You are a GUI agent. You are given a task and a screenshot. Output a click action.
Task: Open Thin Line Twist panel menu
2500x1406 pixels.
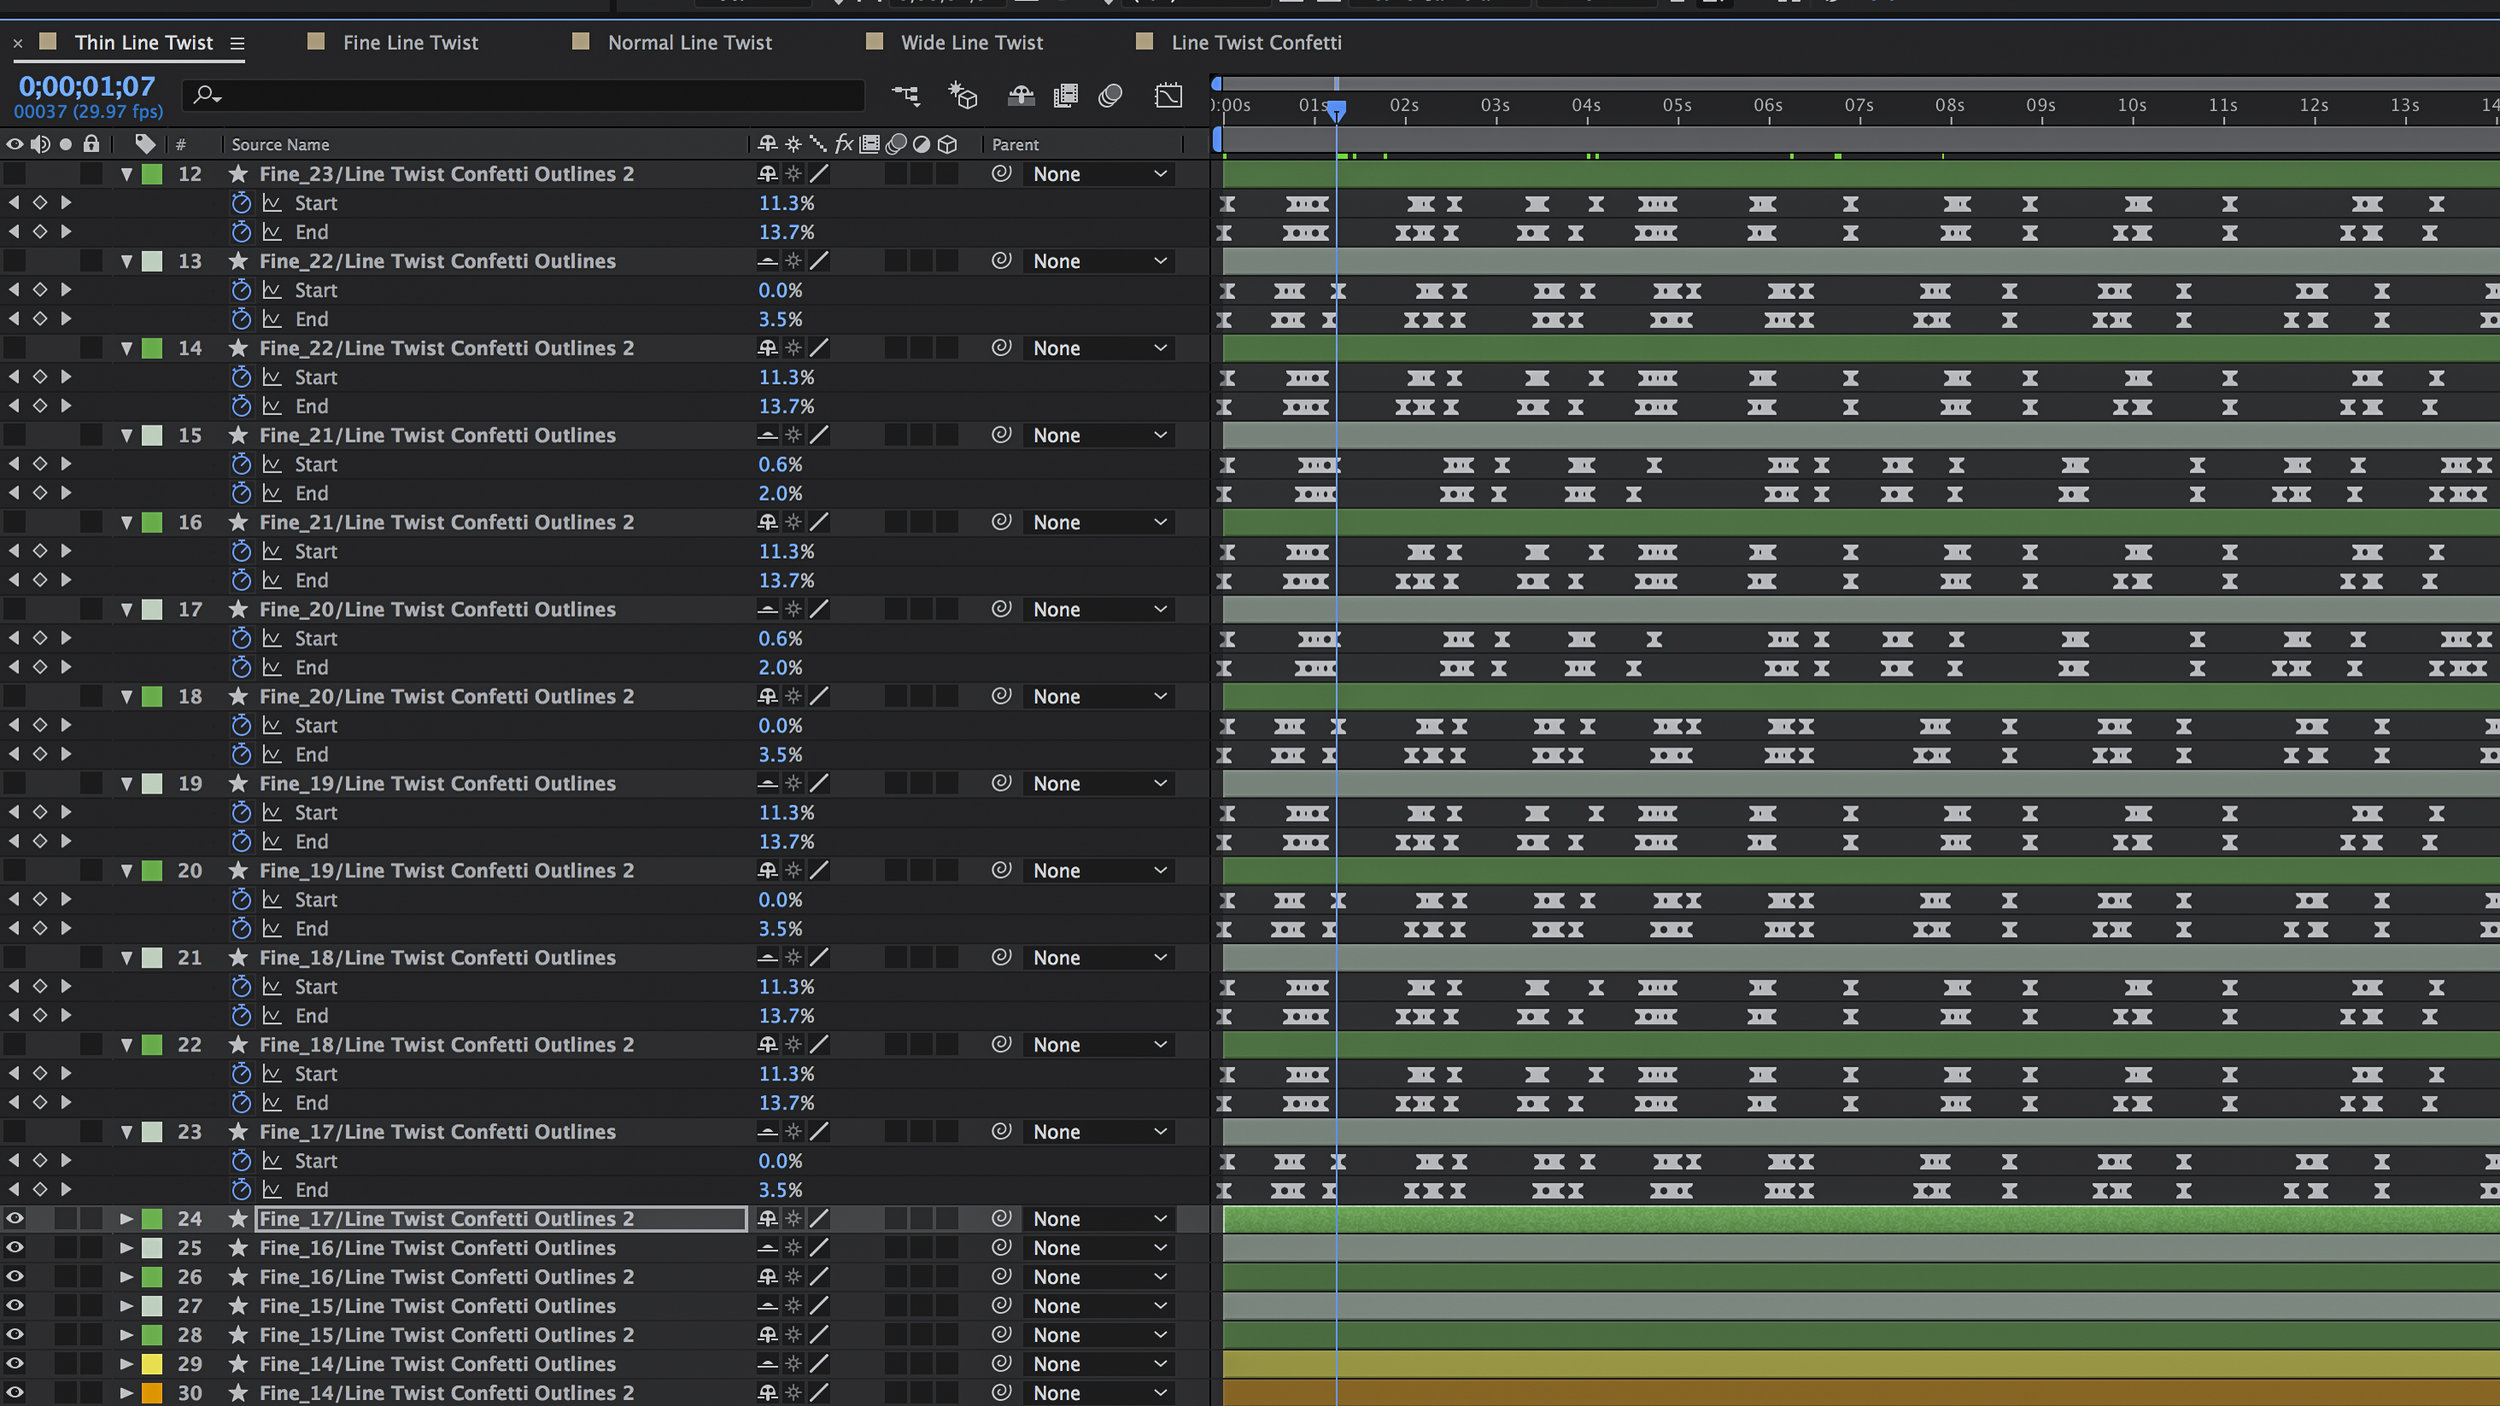pyautogui.click(x=237, y=43)
